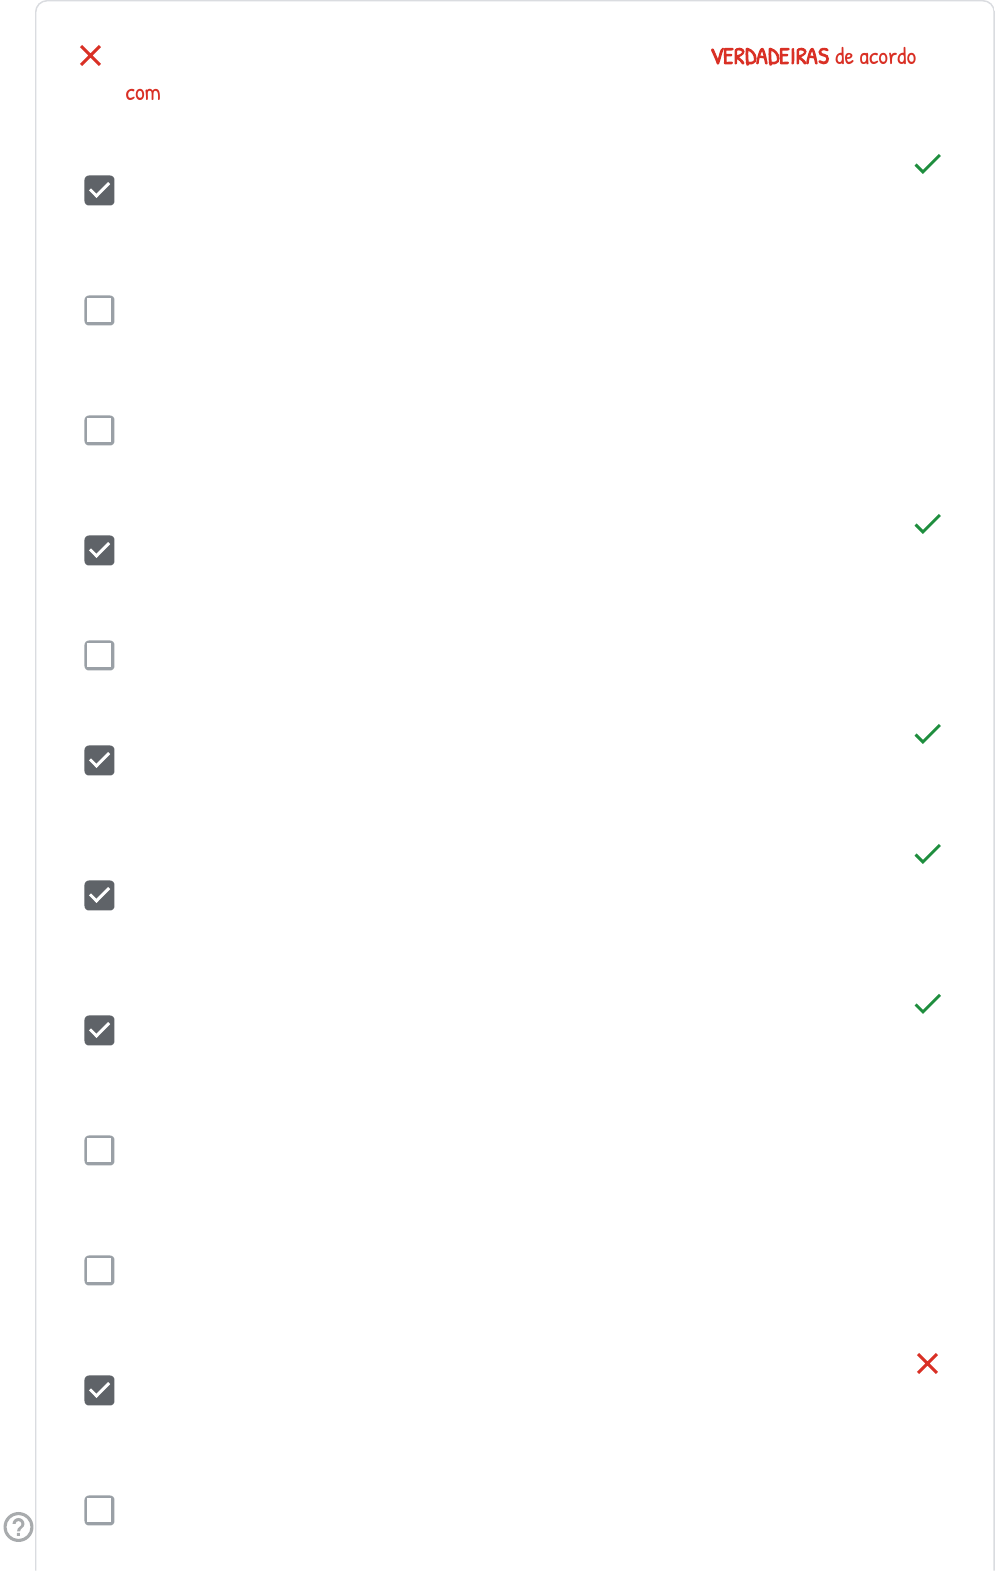Click the red incorrect X icon beside the eleventh option
This screenshot has height=1571, width=995.
(927, 1364)
